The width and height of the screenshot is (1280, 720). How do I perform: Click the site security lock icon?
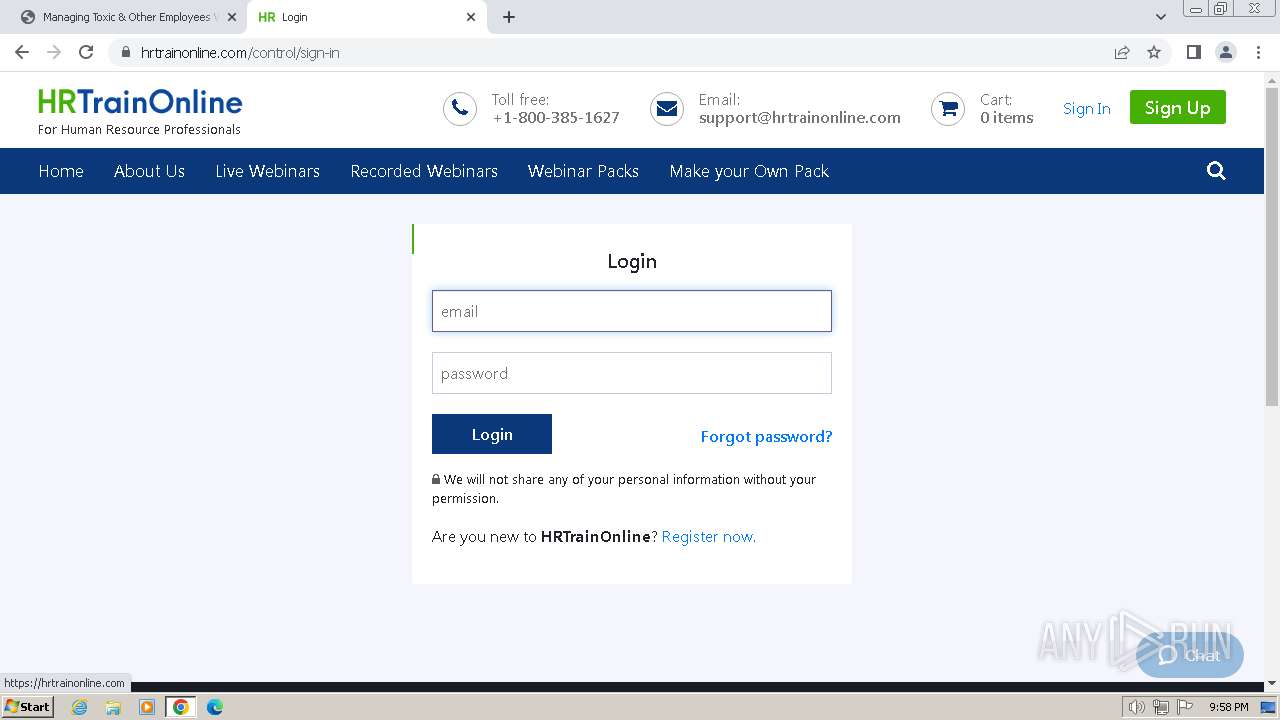click(x=125, y=52)
